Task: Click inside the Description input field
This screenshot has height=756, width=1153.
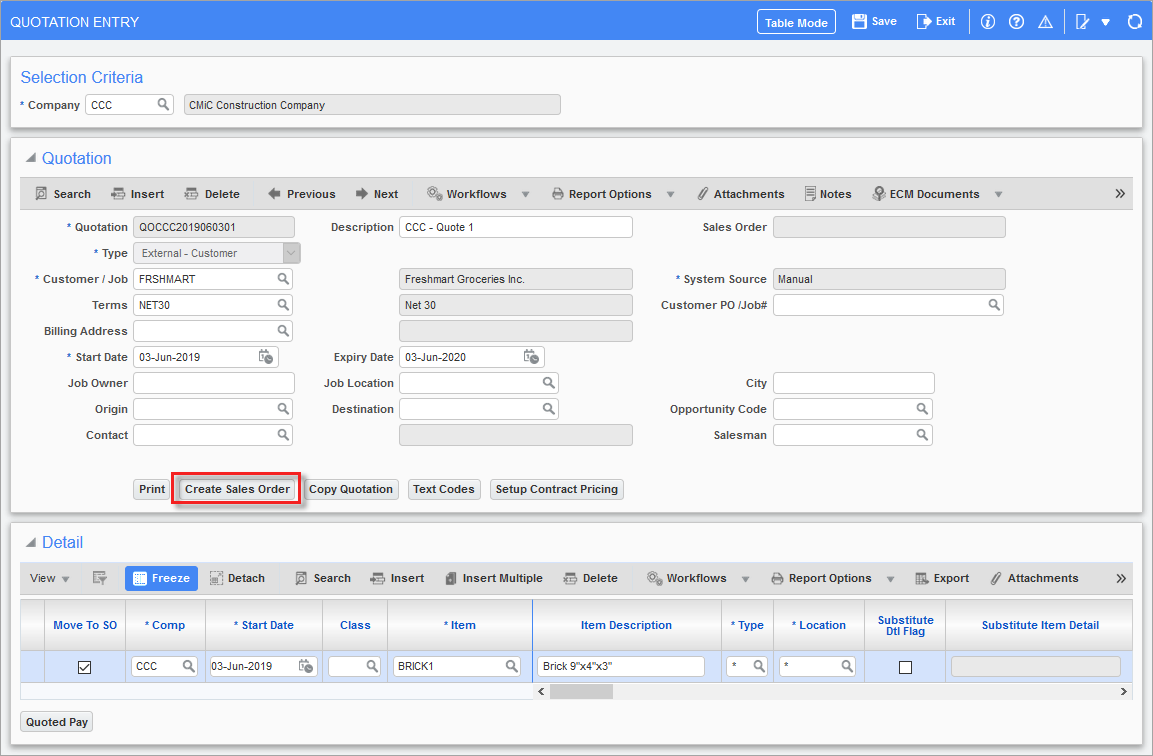Action: click(x=515, y=227)
